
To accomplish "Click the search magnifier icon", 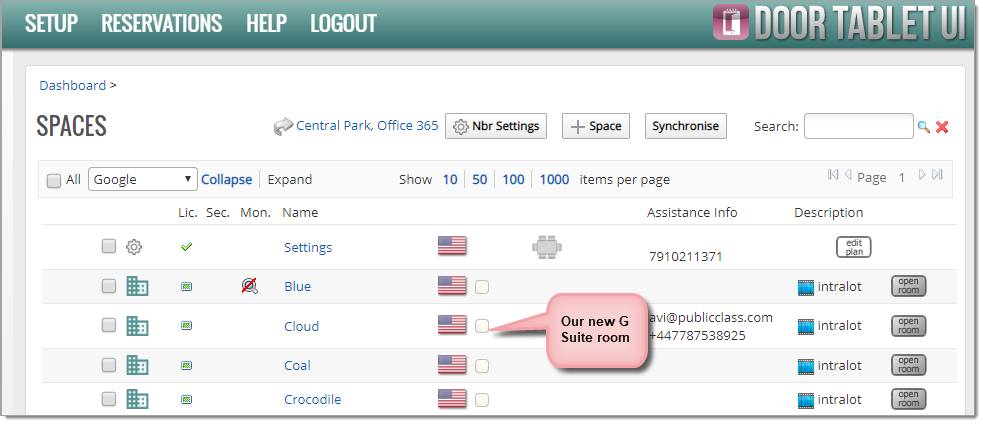I will coord(924,127).
